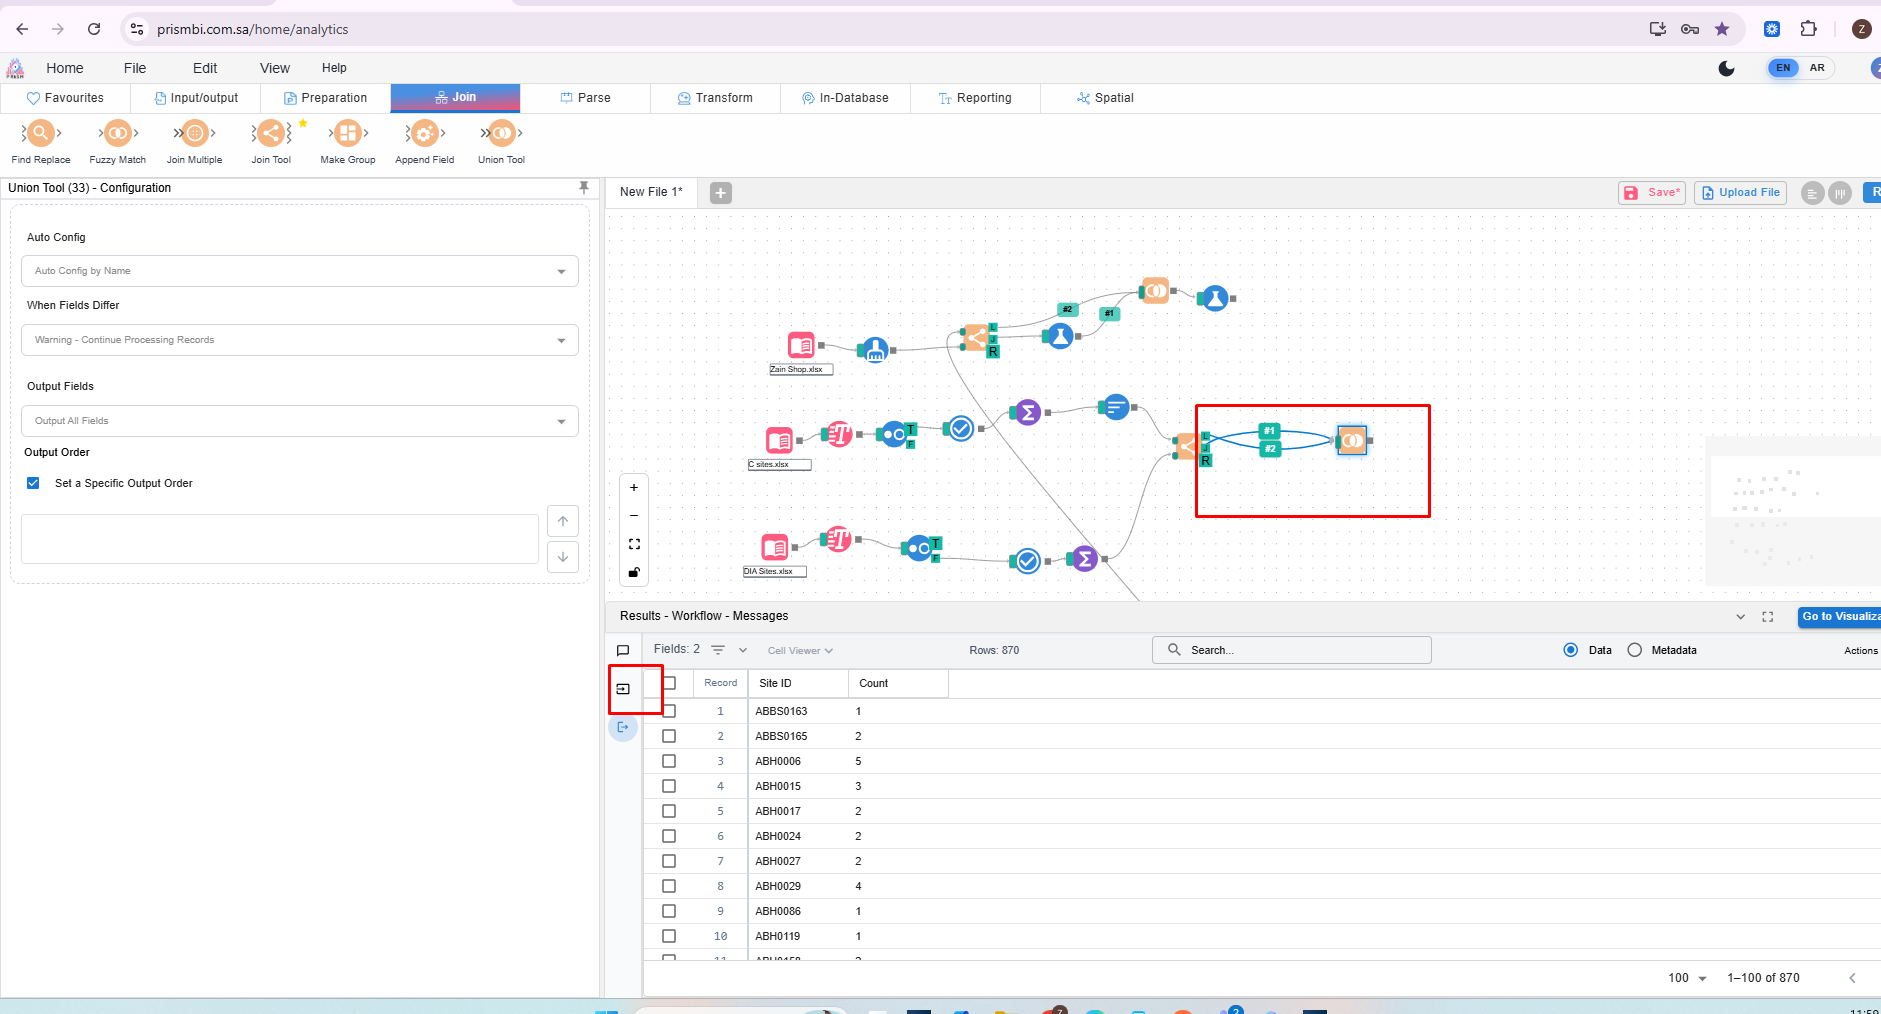Click the results Search field

[1291, 650]
